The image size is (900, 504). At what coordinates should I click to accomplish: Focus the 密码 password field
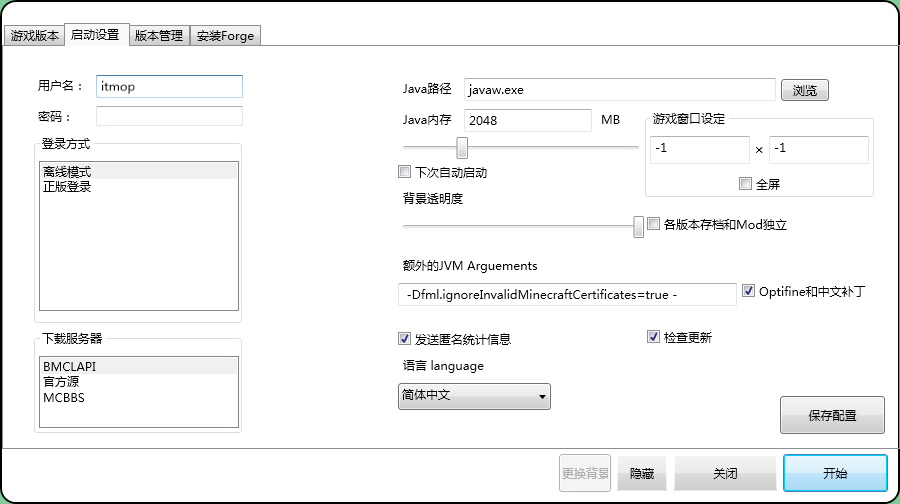click(x=169, y=116)
